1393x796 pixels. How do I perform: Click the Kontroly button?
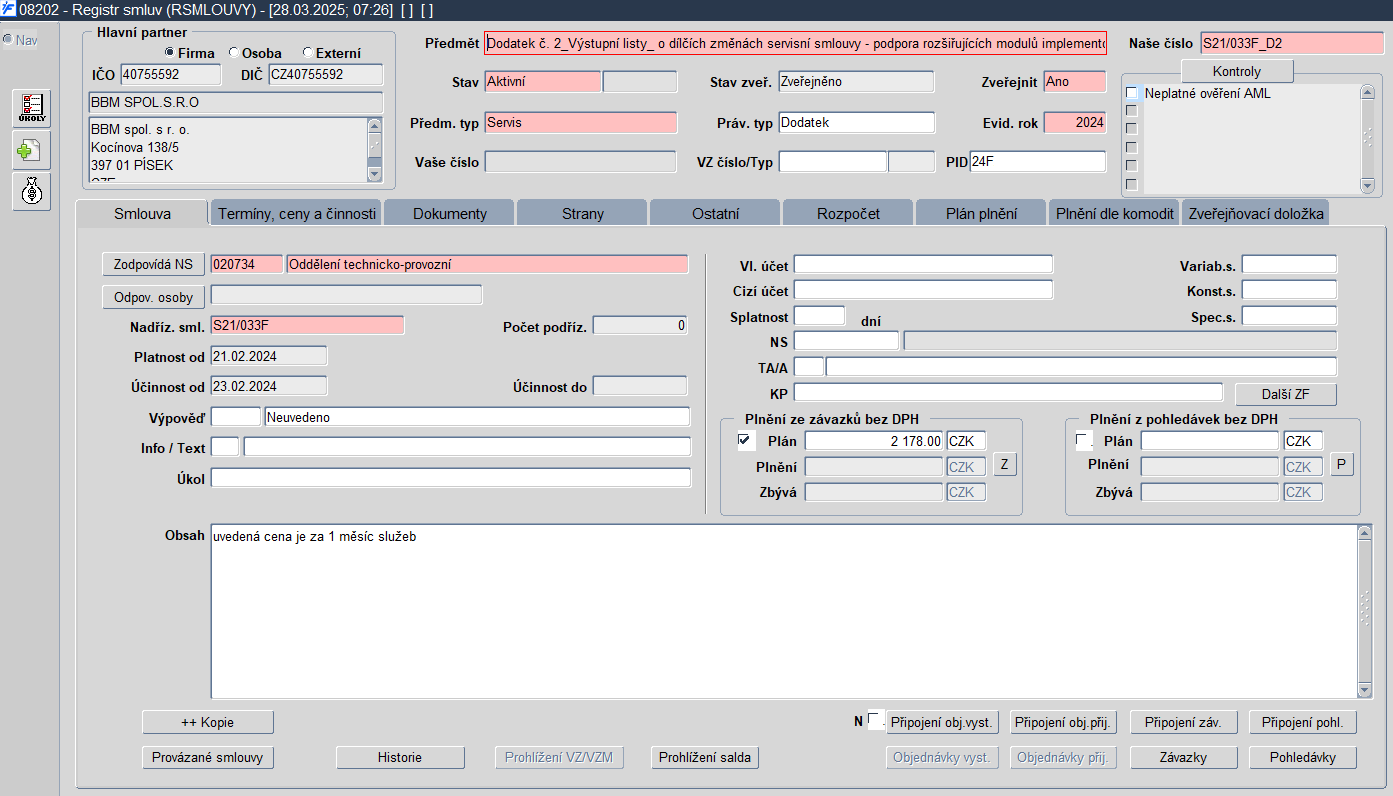pyautogui.click(x=1237, y=71)
